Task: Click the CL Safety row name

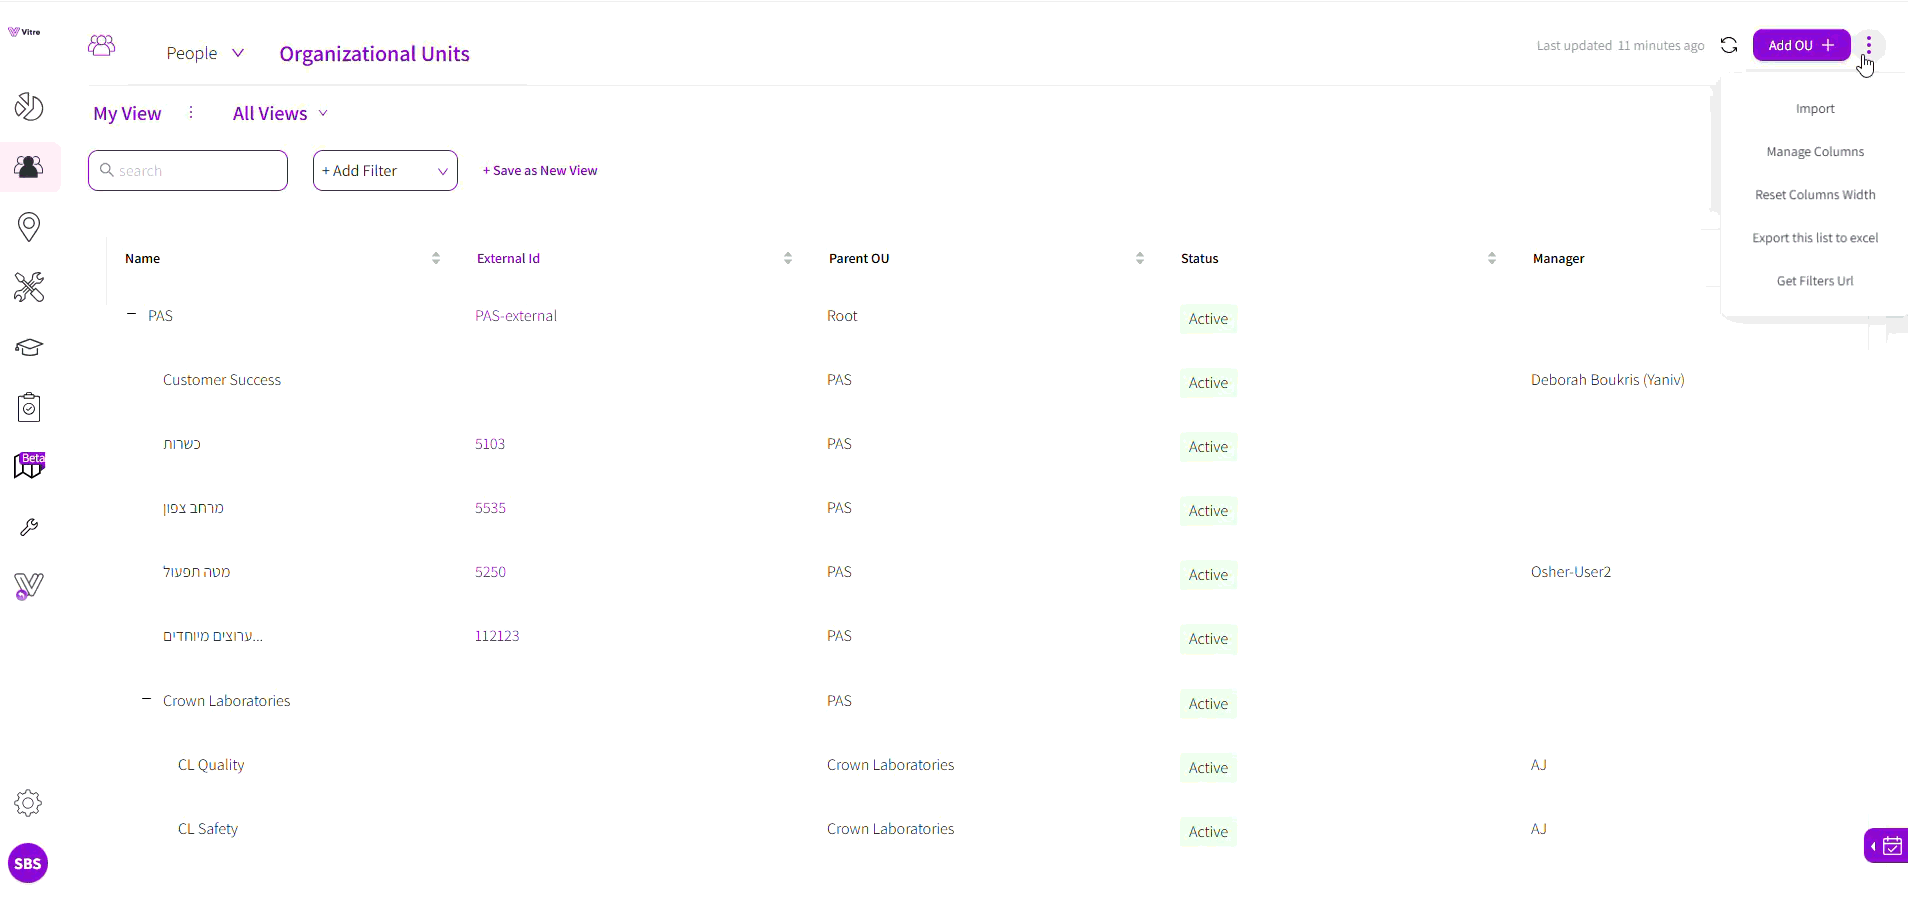Action: [208, 829]
